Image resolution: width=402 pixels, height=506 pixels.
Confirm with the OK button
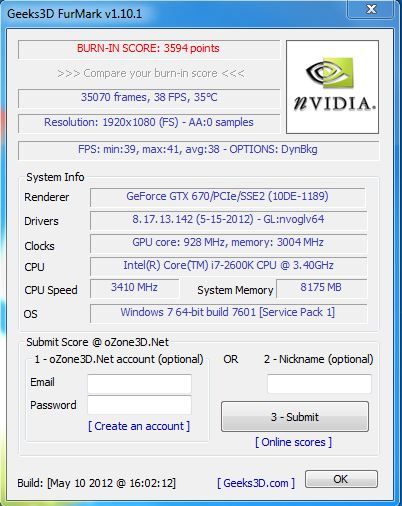click(x=341, y=479)
